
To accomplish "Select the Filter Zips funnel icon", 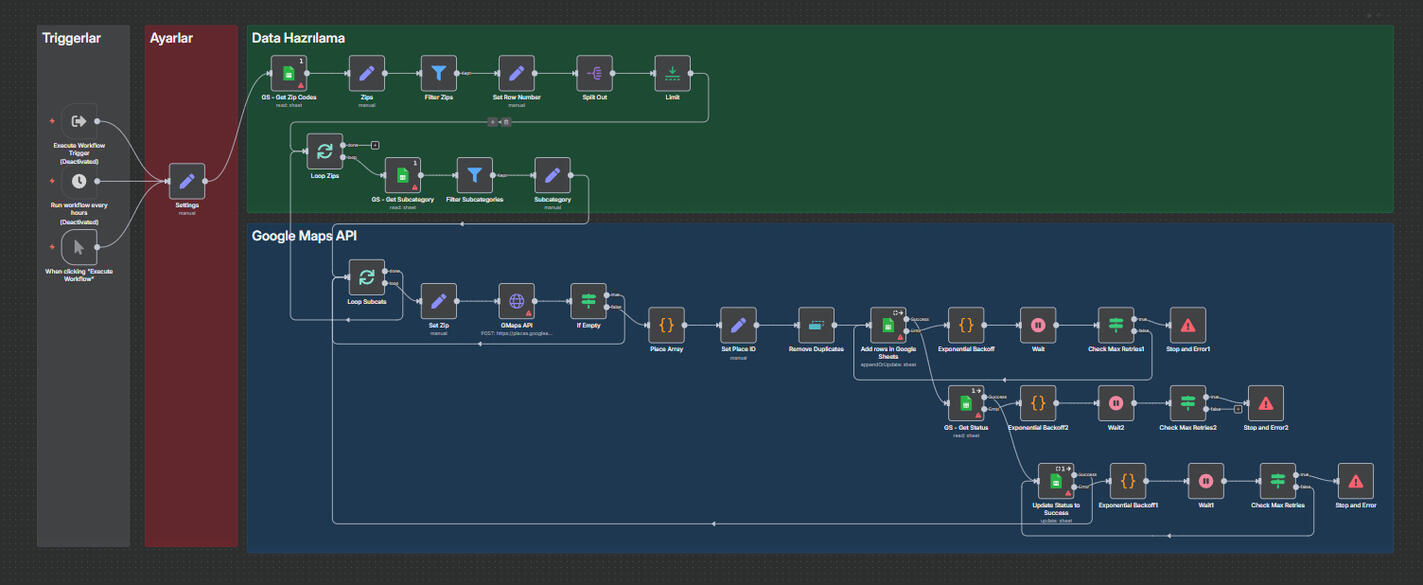I will [x=439, y=72].
